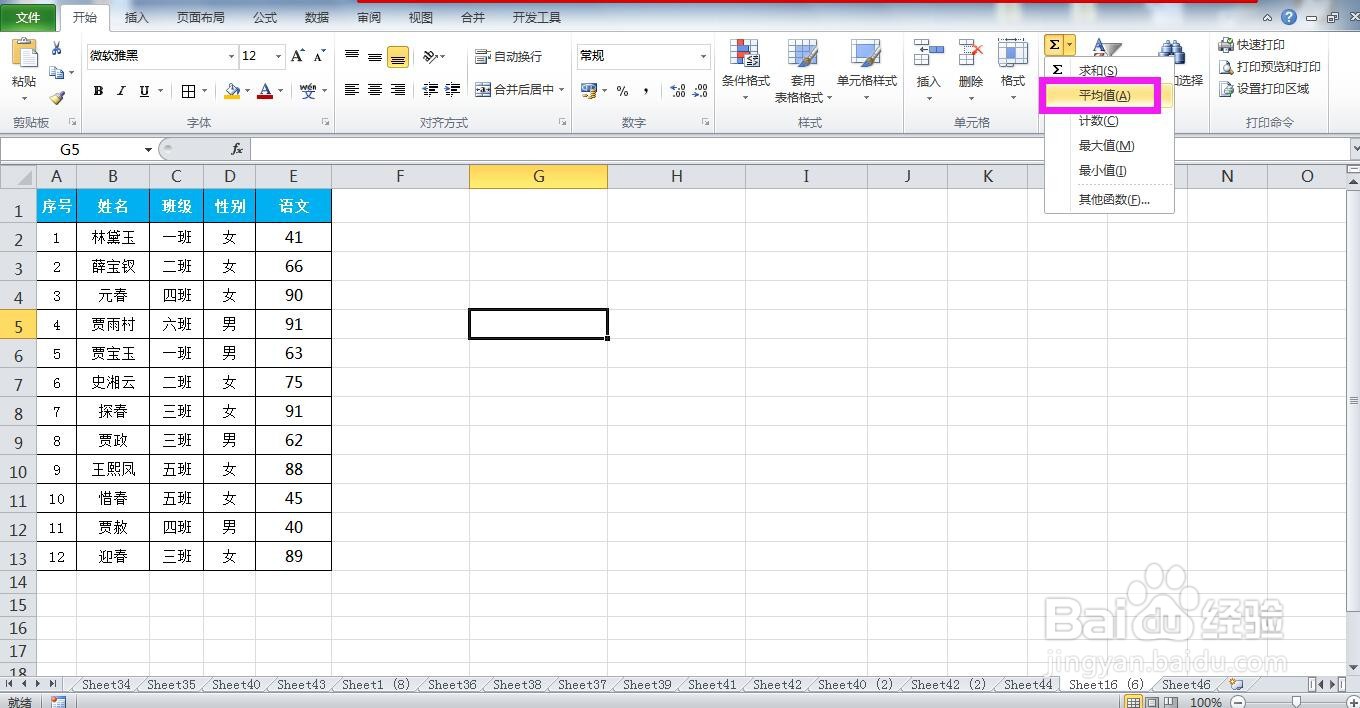Screen dimensions: 1360x708
Task: Click 快速打印 quick print button
Action: [1252, 45]
